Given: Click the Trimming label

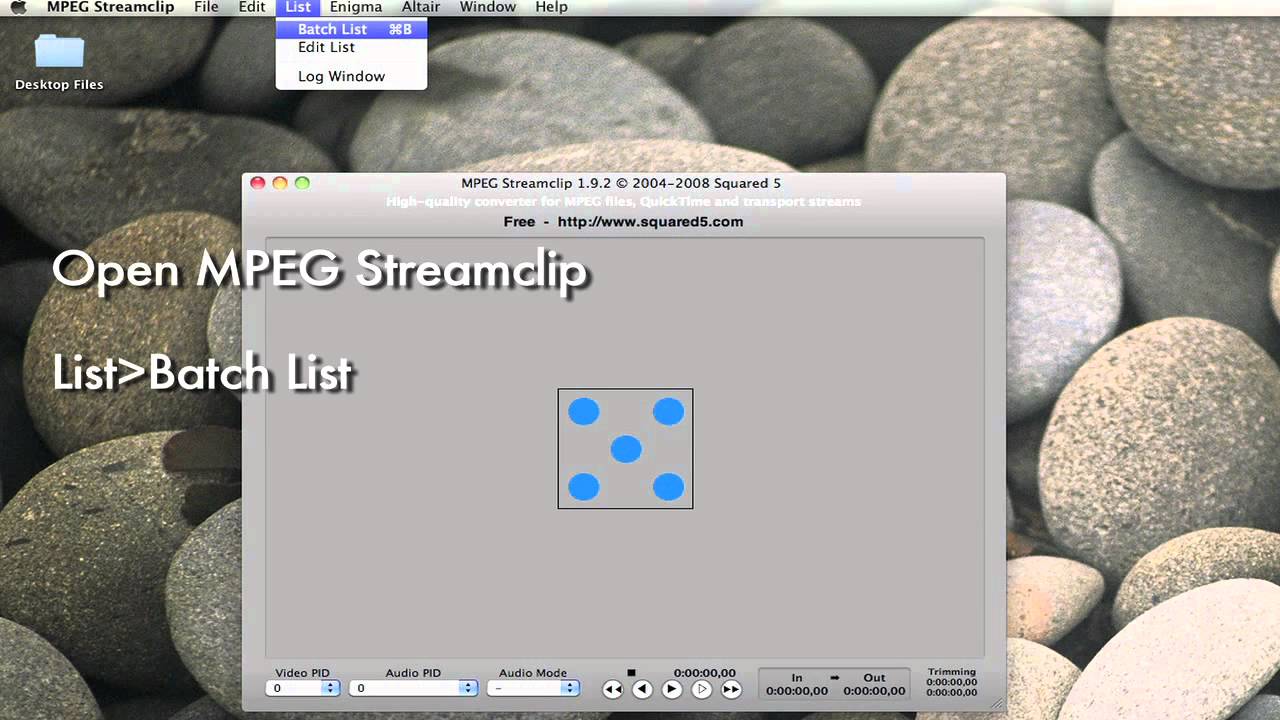Looking at the screenshot, I should (x=952, y=672).
